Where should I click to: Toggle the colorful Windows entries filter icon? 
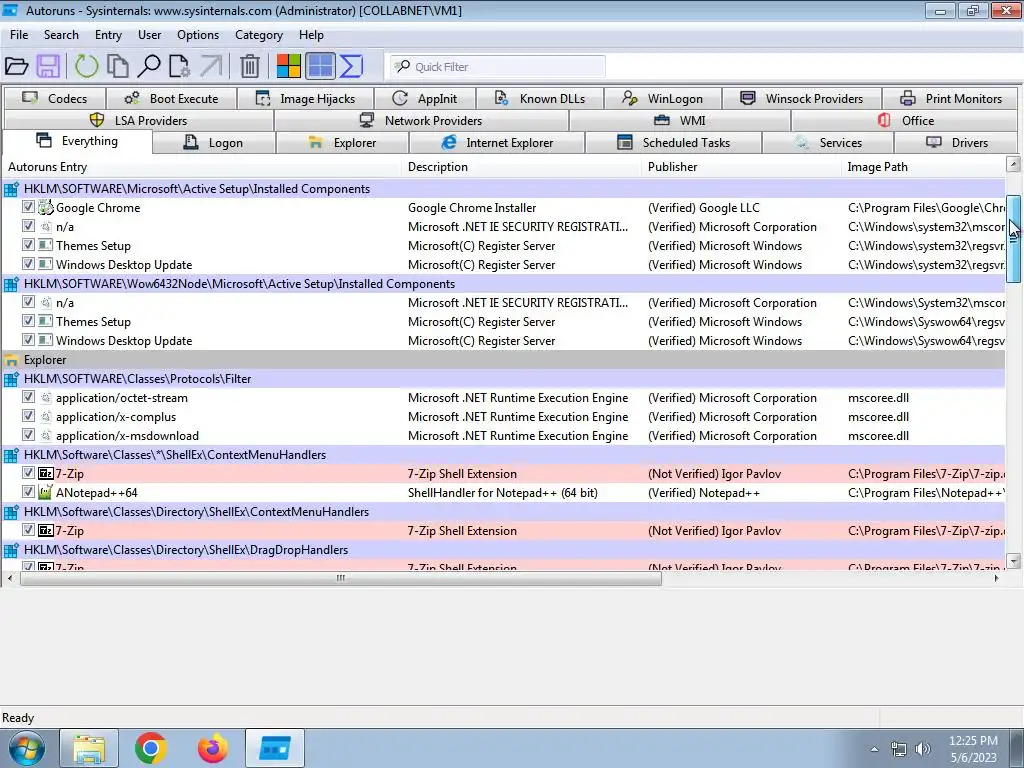pos(289,66)
